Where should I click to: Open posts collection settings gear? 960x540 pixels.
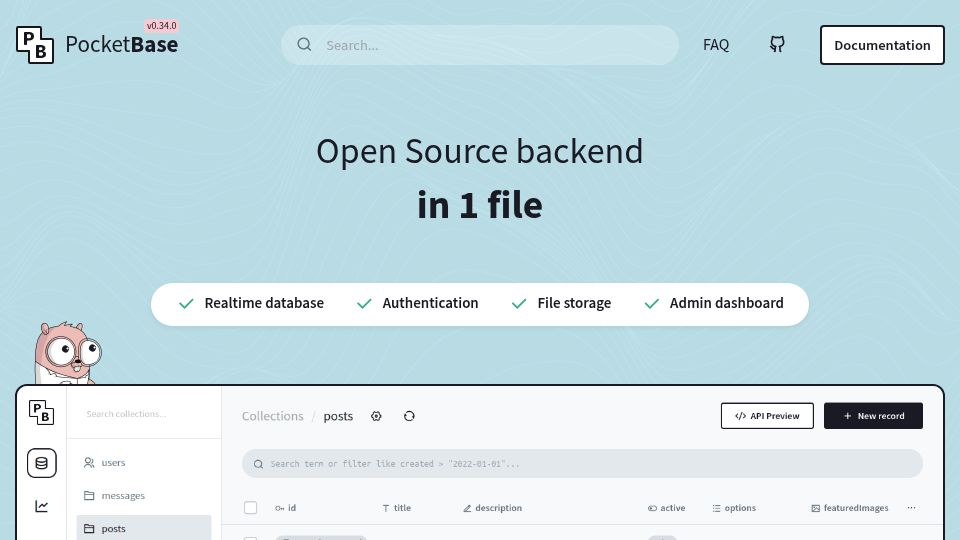(376, 416)
